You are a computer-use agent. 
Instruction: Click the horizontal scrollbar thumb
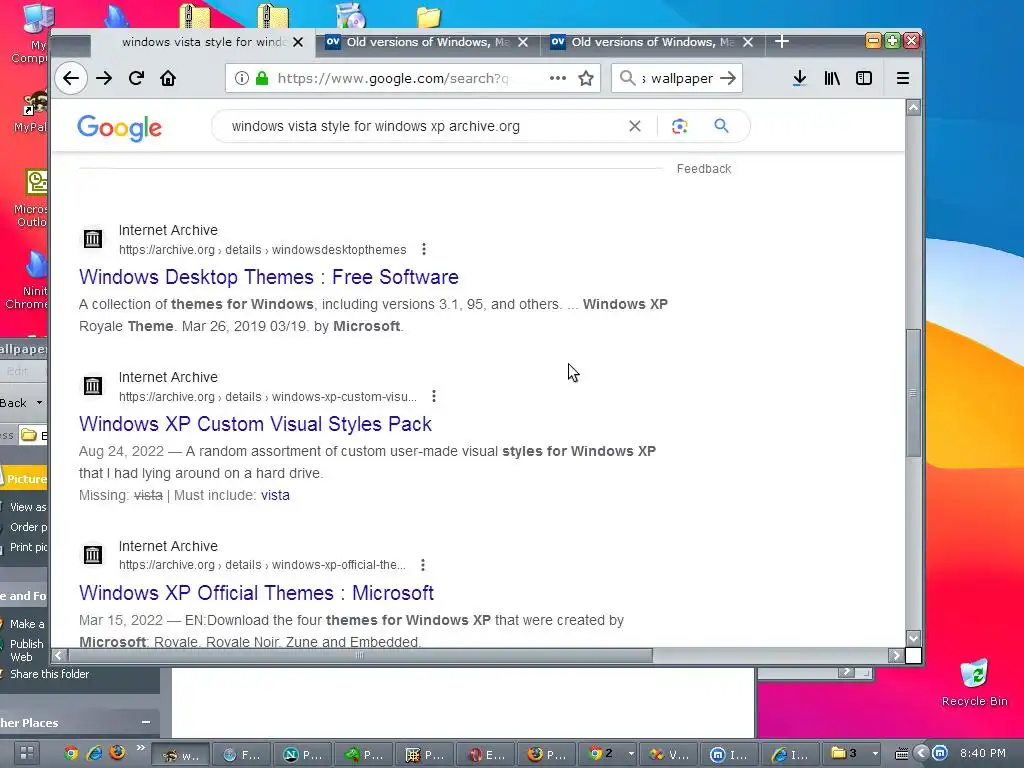point(360,655)
